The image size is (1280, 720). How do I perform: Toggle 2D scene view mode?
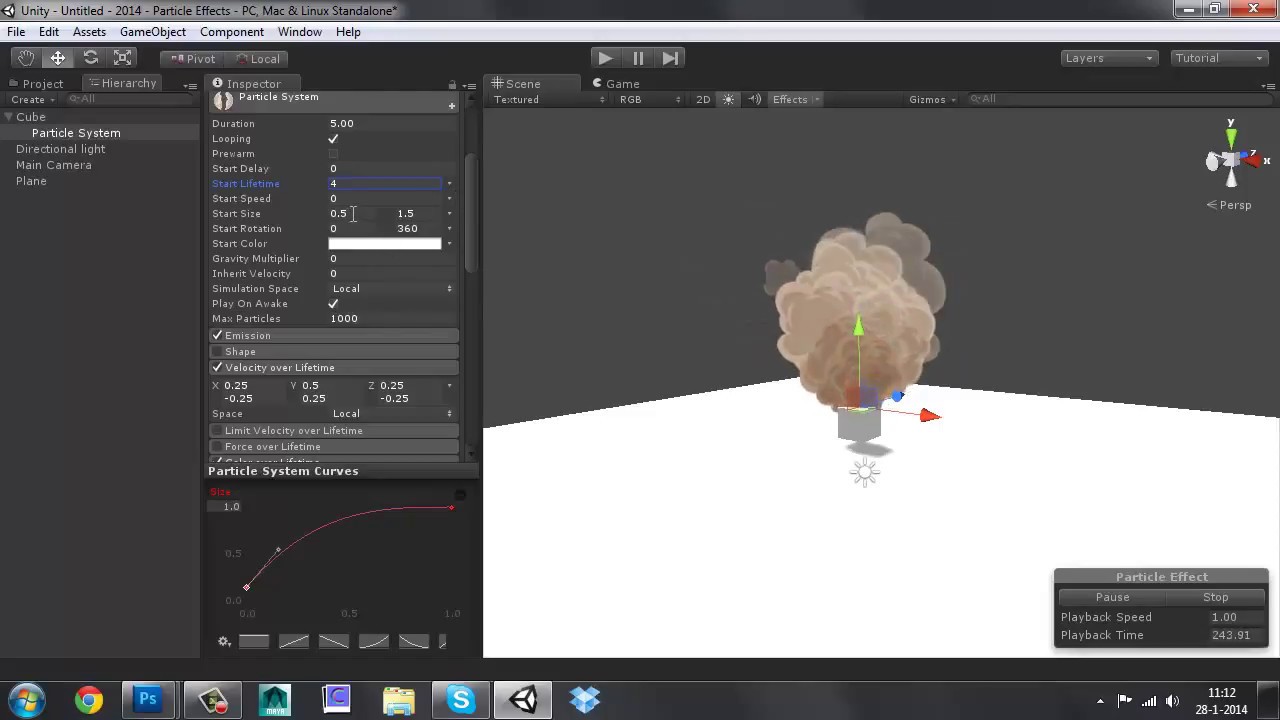[x=703, y=100]
